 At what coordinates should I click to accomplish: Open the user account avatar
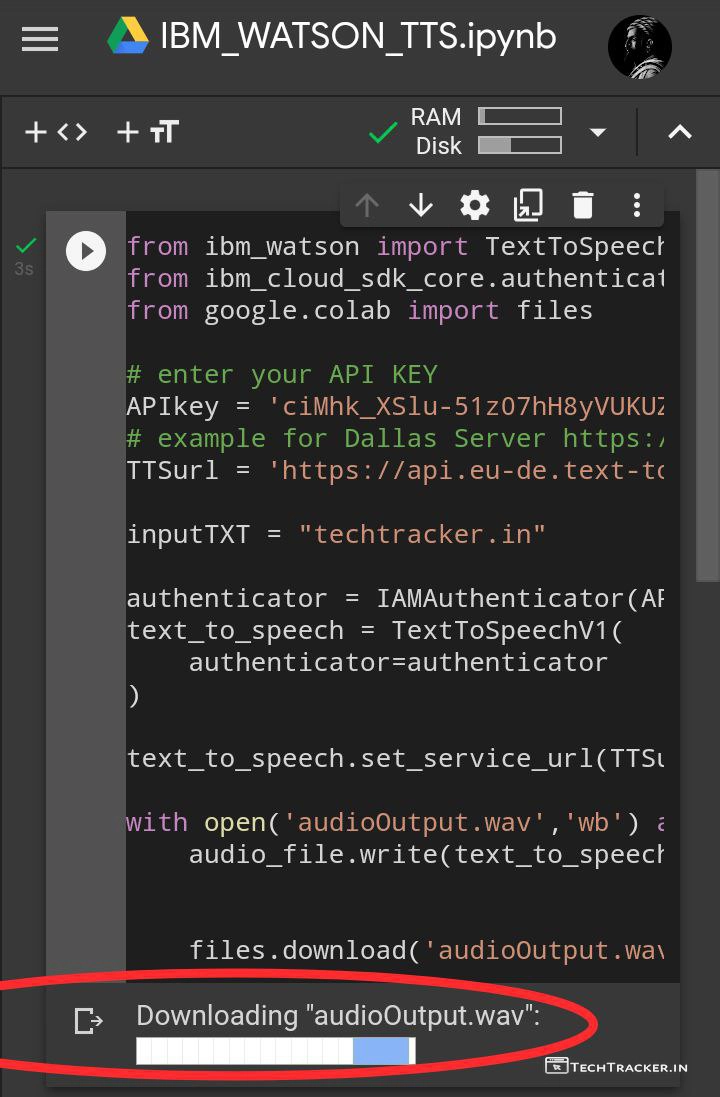(x=640, y=46)
